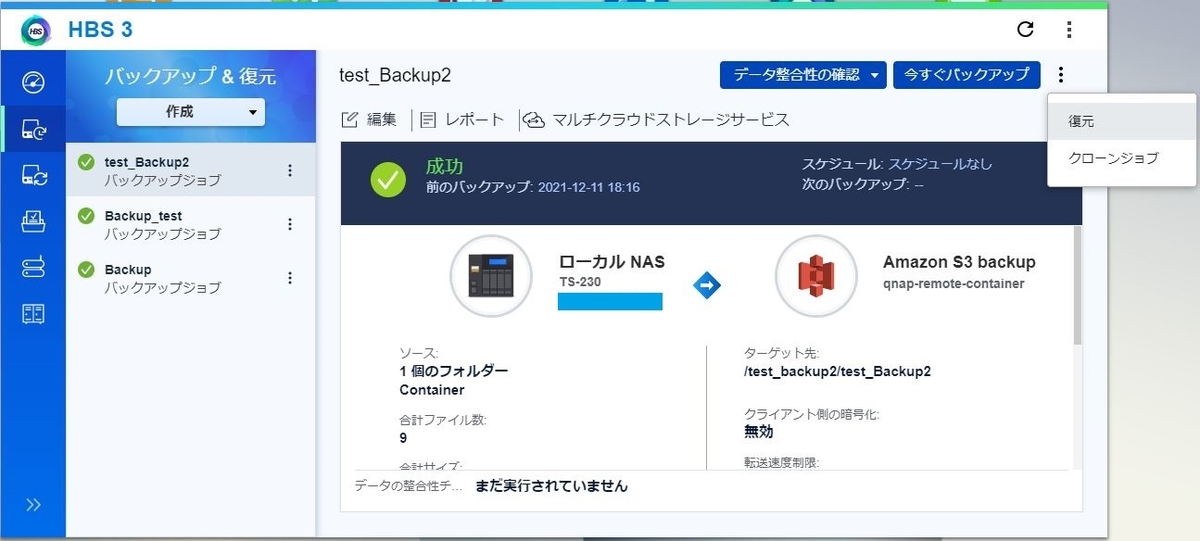Click the Amazon S3 storage icon

pos(816,275)
